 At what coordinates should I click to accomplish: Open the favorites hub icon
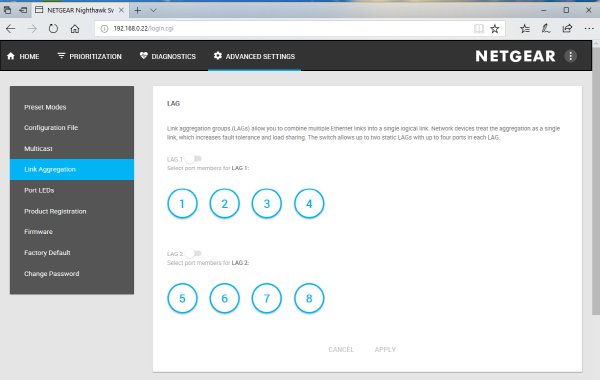525,29
